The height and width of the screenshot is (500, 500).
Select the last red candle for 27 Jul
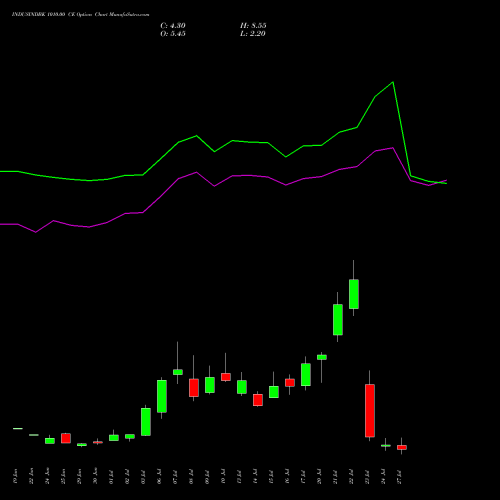tap(402, 447)
